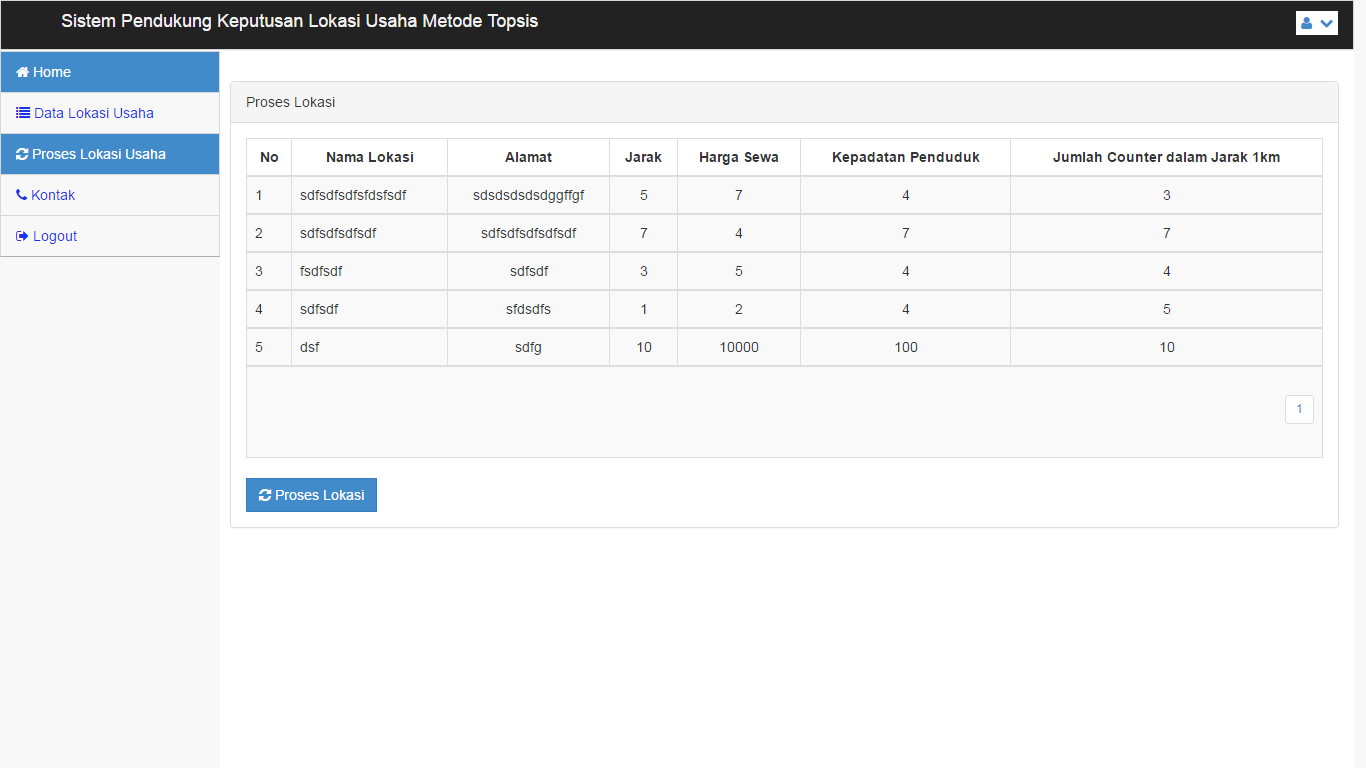The image size is (1366, 768).
Task: Select address cell sdfsdfsdfsdfsdf
Action: tap(528, 233)
